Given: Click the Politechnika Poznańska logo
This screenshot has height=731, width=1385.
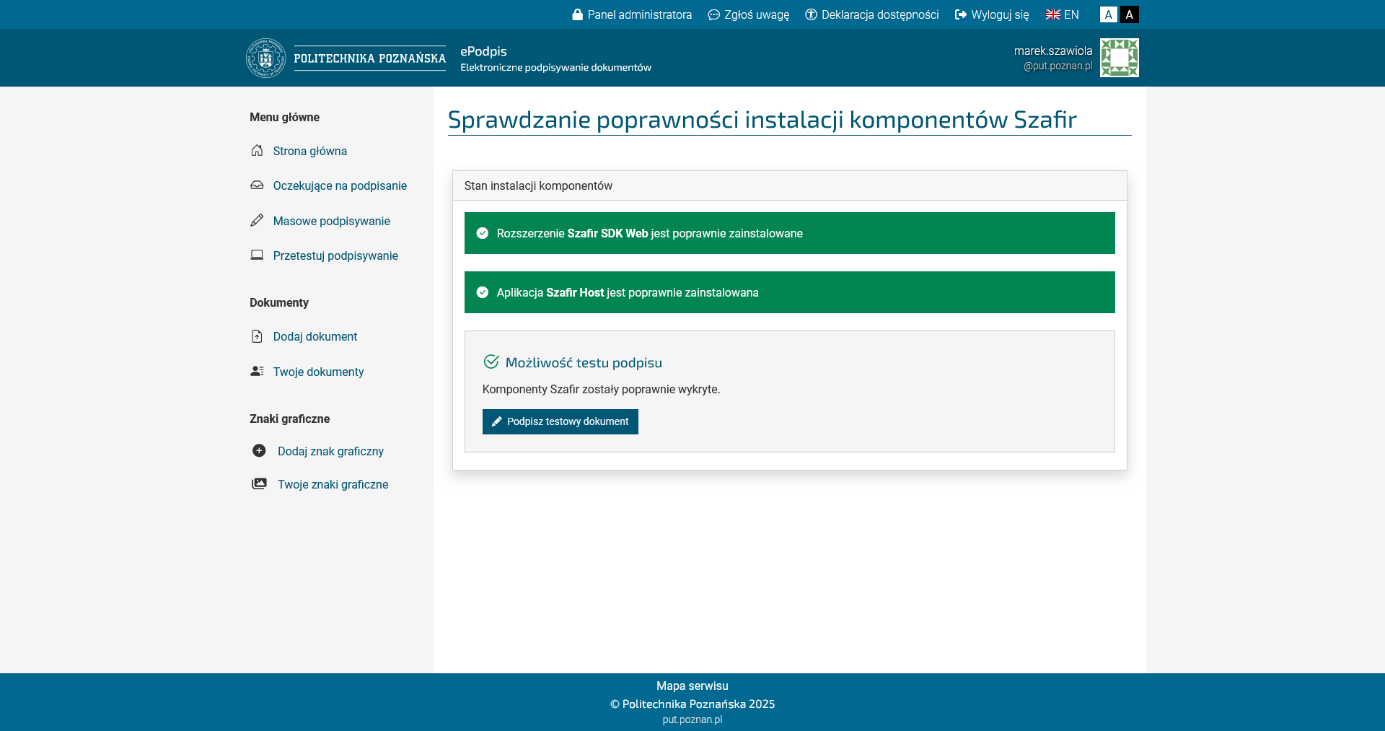Looking at the screenshot, I should (346, 58).
